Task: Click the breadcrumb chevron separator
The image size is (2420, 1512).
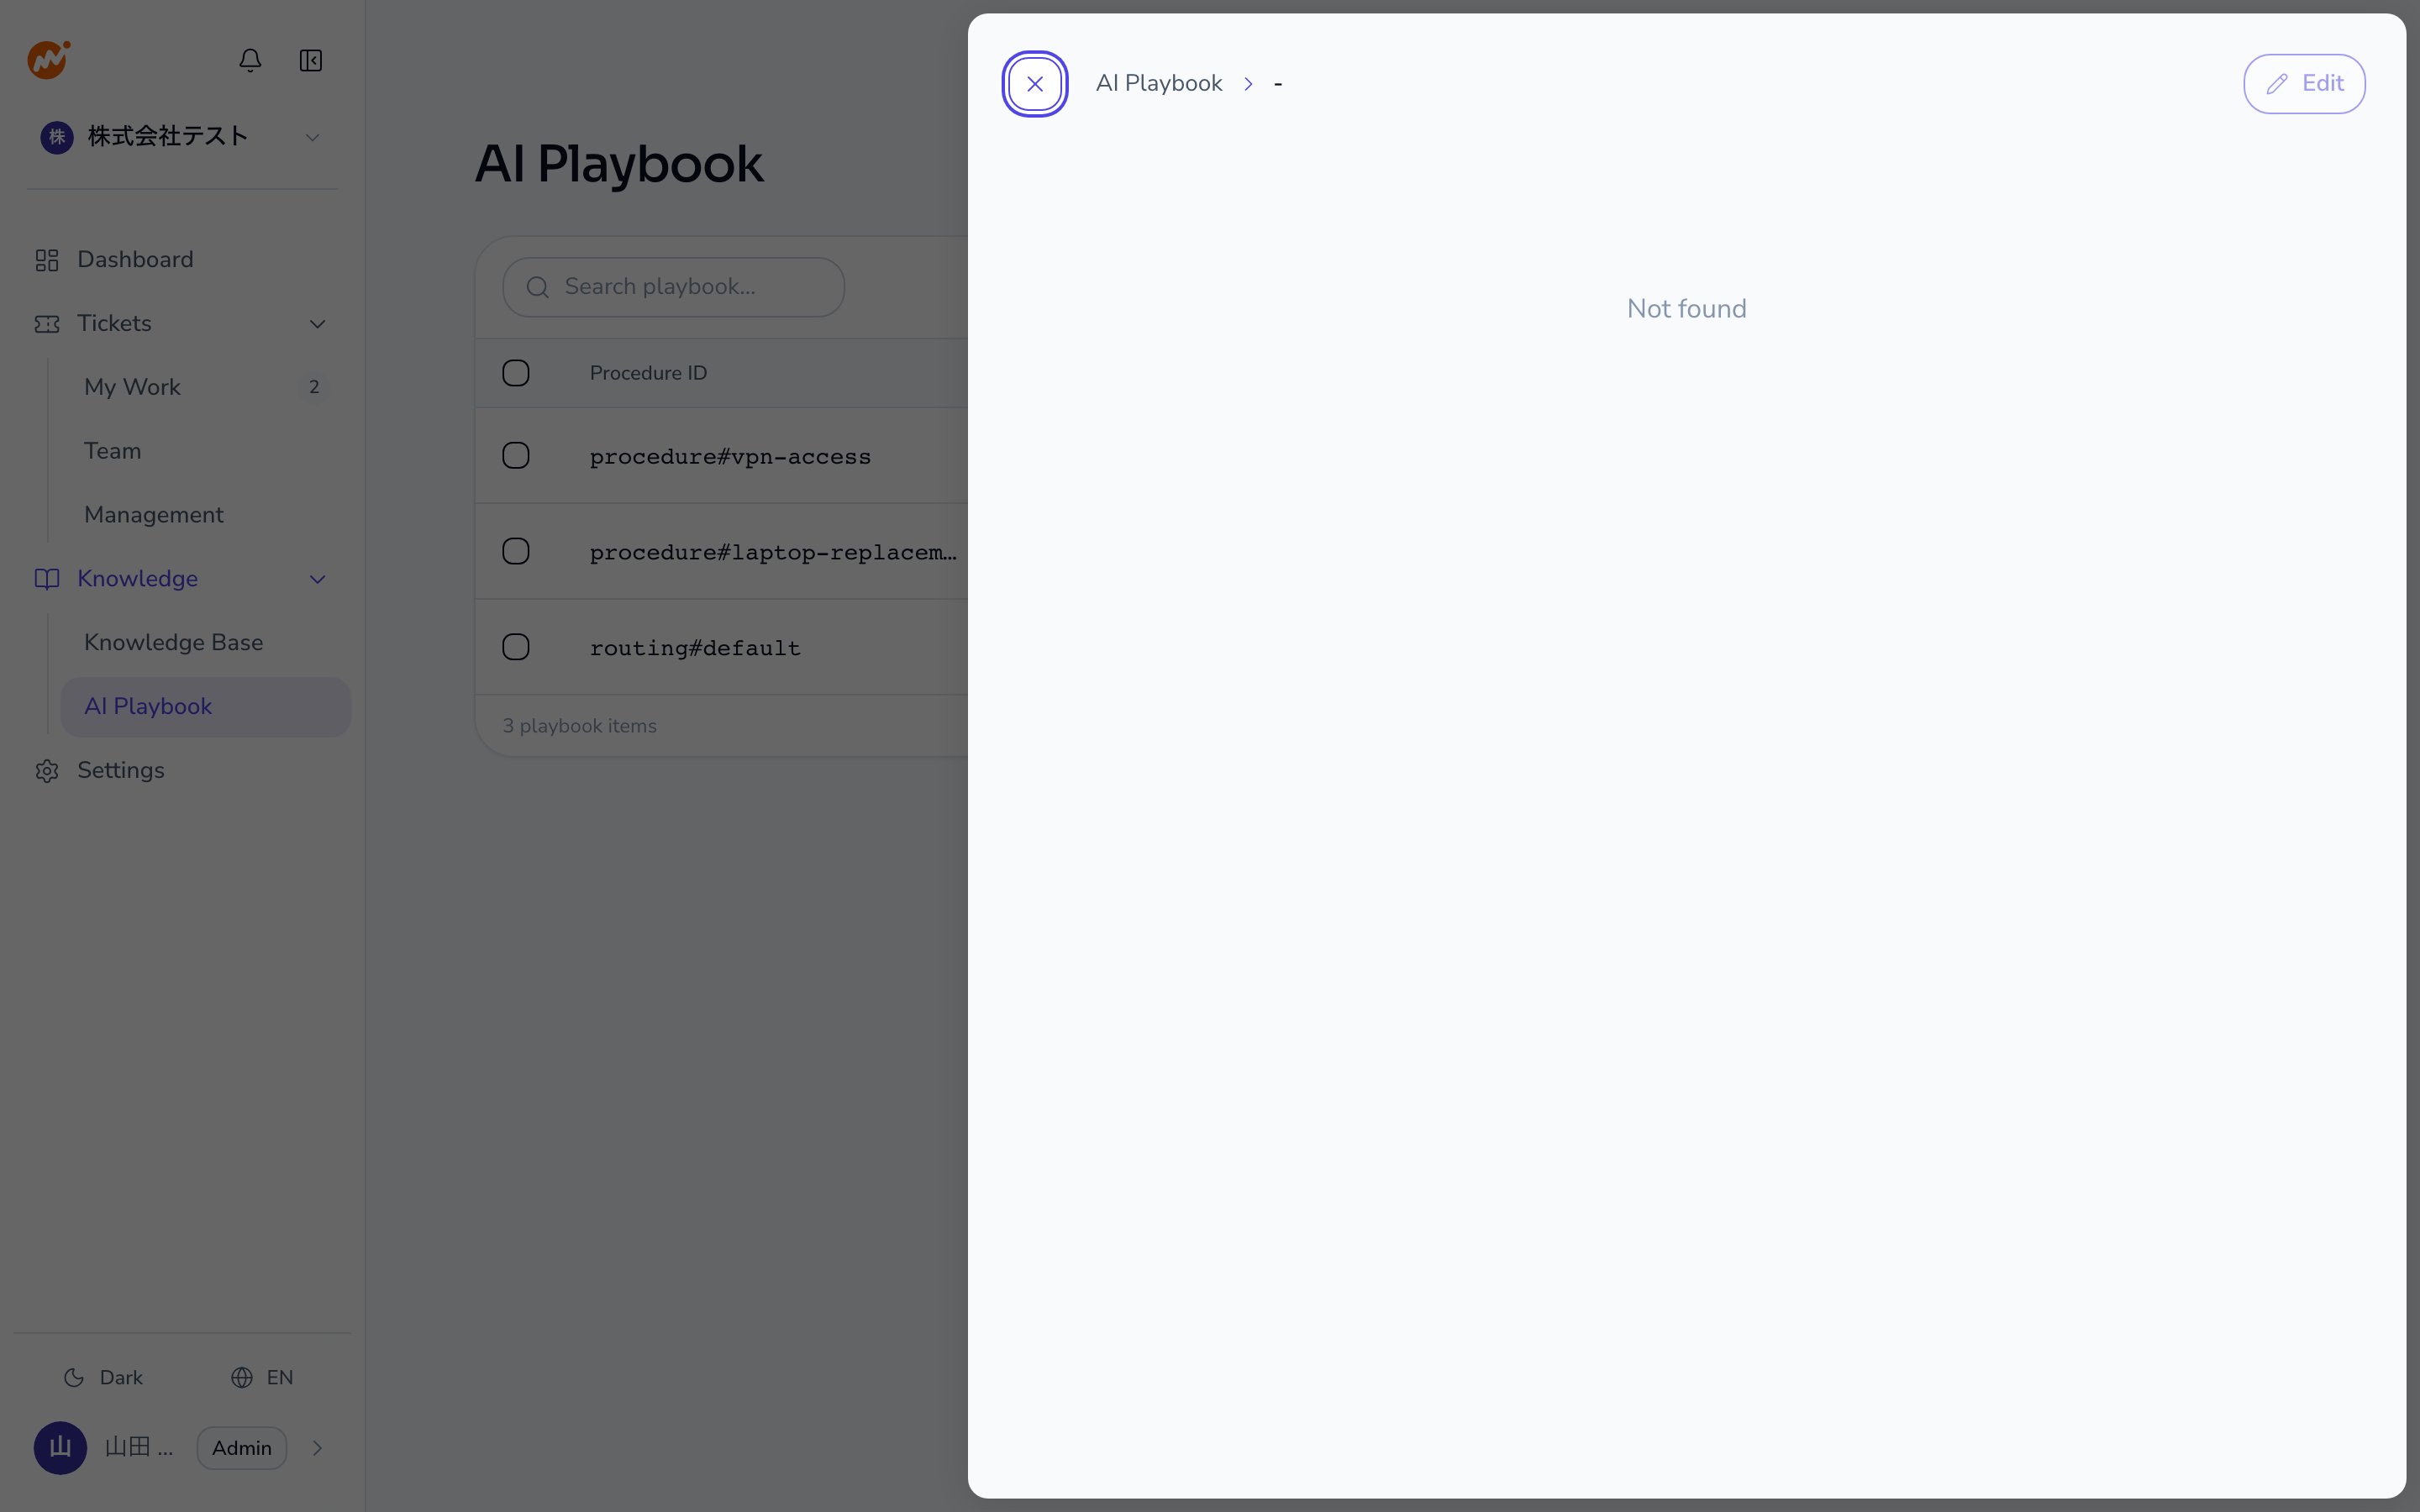Action: [1248, 84]
